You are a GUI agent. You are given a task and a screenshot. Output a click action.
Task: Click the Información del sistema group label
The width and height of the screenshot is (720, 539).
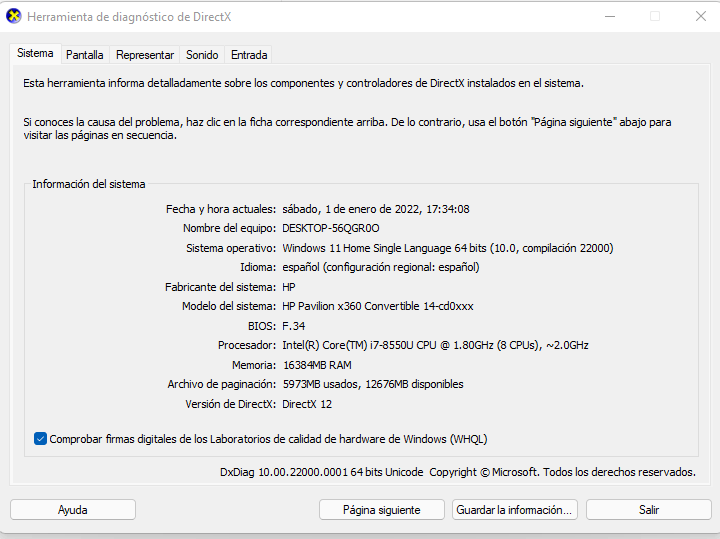point(89,184)
